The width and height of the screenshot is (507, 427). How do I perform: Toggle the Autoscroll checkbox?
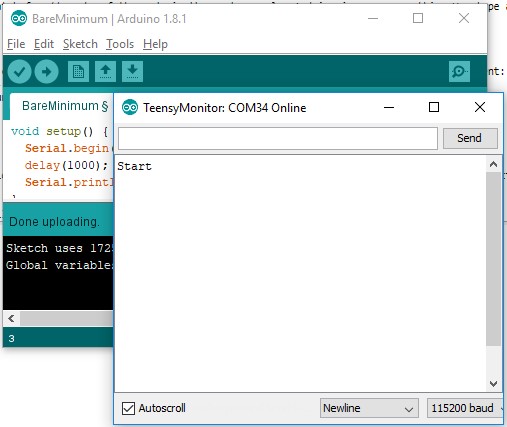point(128,408)
